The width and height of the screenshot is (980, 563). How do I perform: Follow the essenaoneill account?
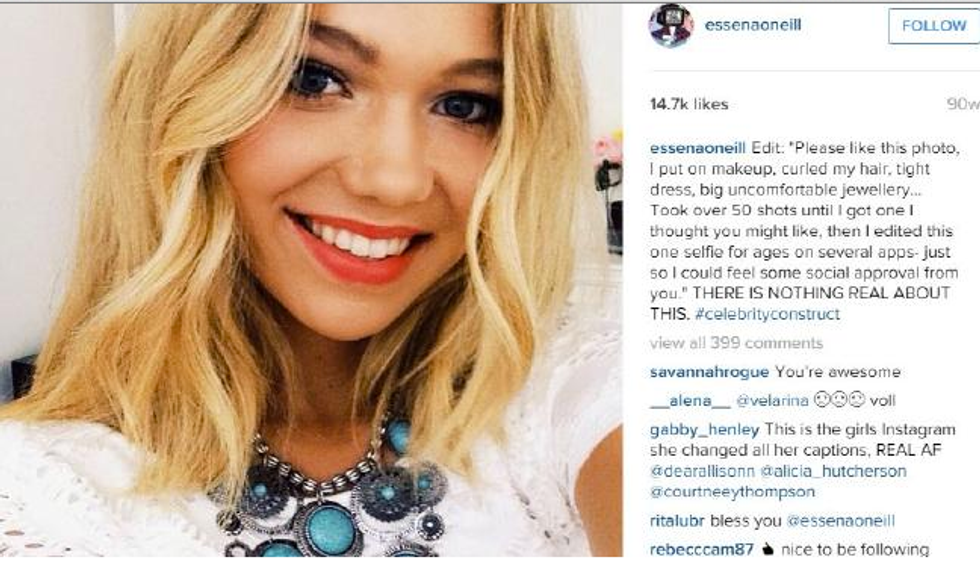(934, 26)
